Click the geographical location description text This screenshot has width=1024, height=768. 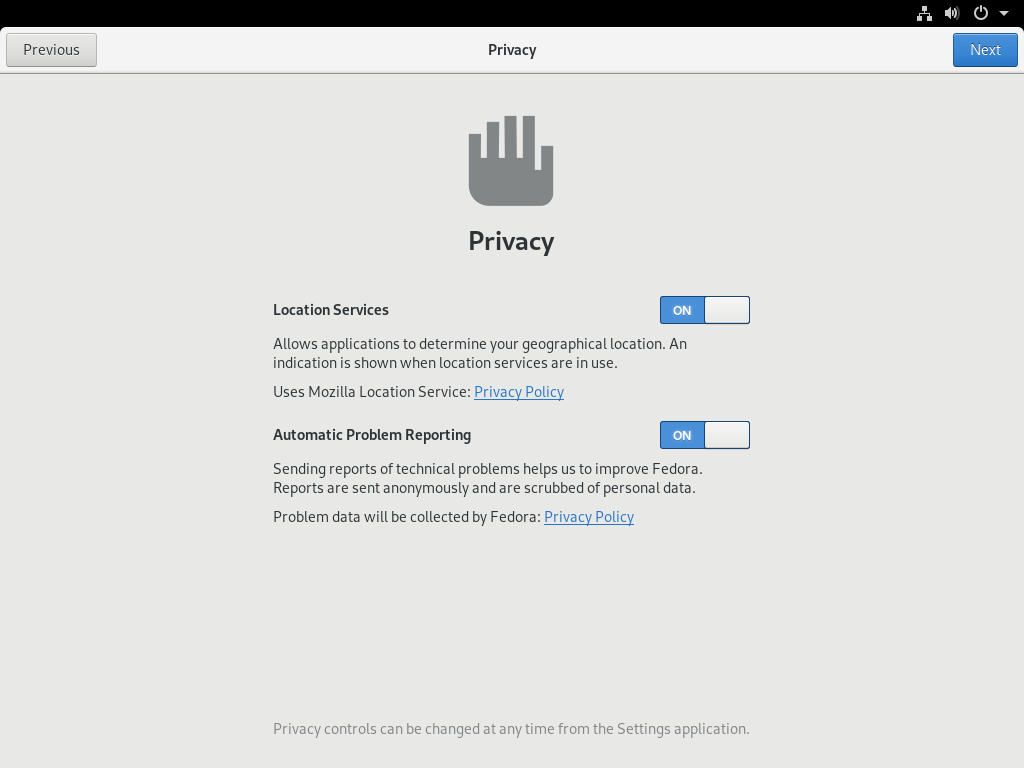click(x=480, y=353)
